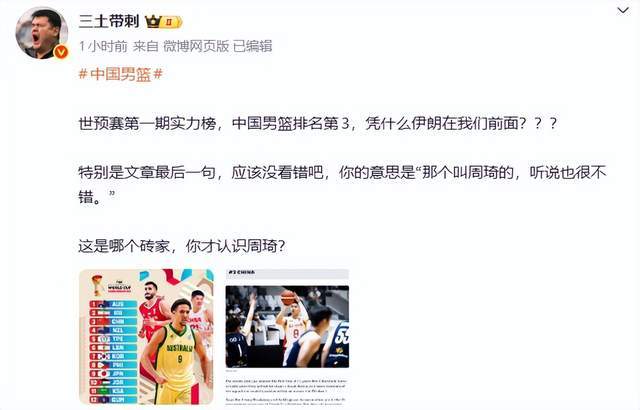
Task: Select the AUS first-place ranking row
Action: click(x=113, y=304)
